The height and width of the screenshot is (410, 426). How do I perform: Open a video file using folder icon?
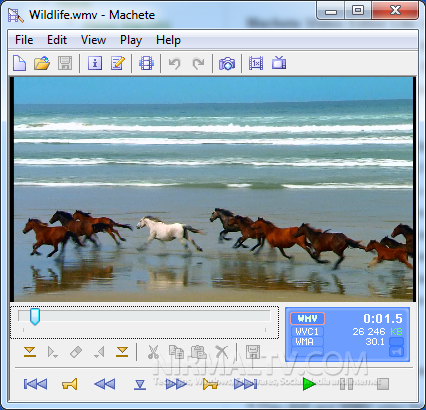42,63
